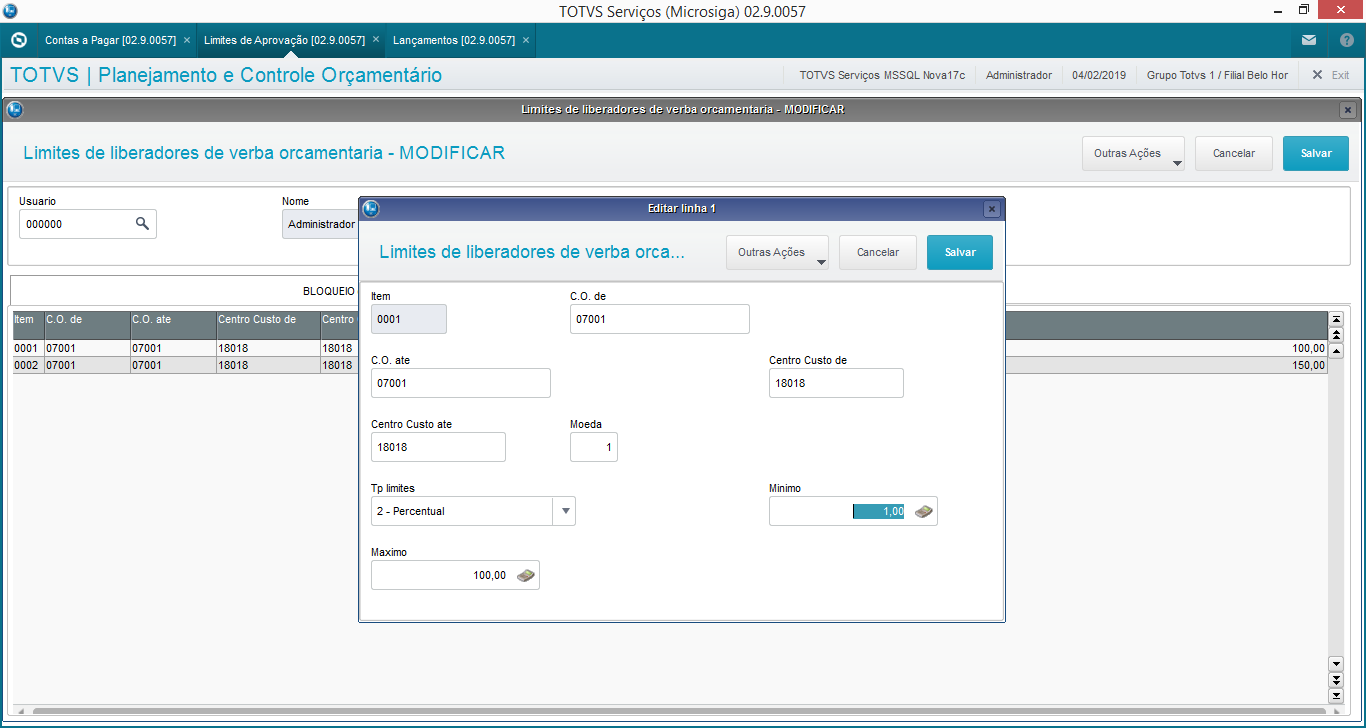Screen dimensions: 1366x728
Task: Open the mail envelope icon
Action: click(1309, 41)
